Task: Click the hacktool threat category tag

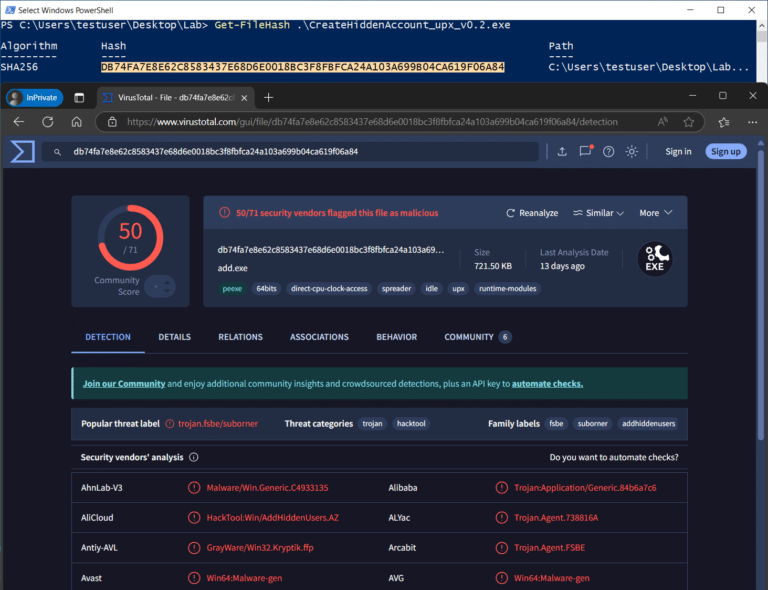Action: (411, 424)
